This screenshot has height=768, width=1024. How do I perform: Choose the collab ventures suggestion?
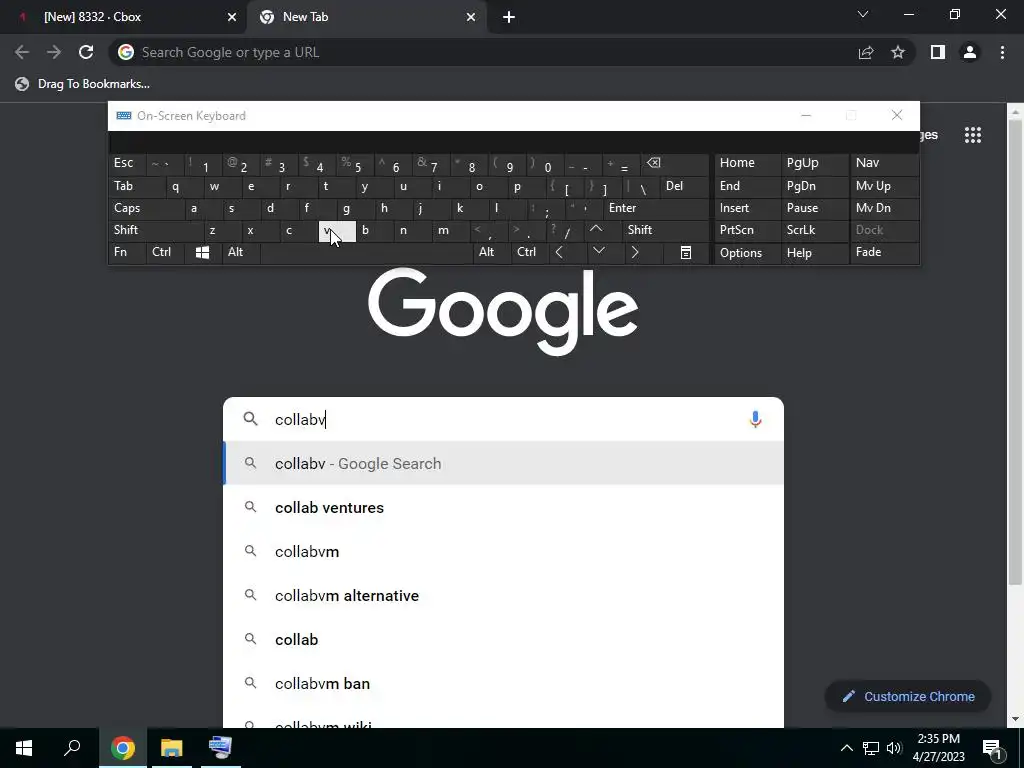[x=504, y=507]
